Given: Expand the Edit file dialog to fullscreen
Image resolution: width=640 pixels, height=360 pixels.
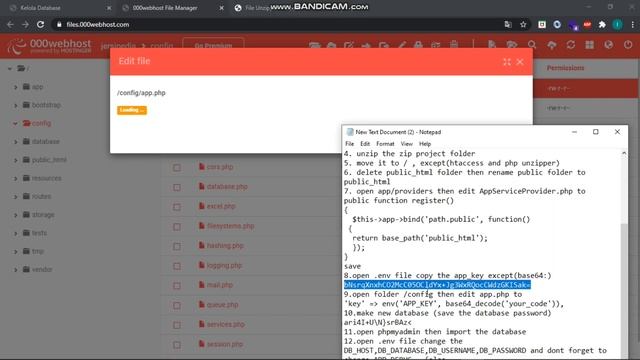Looking at the screenshot, I should point(507,62).
